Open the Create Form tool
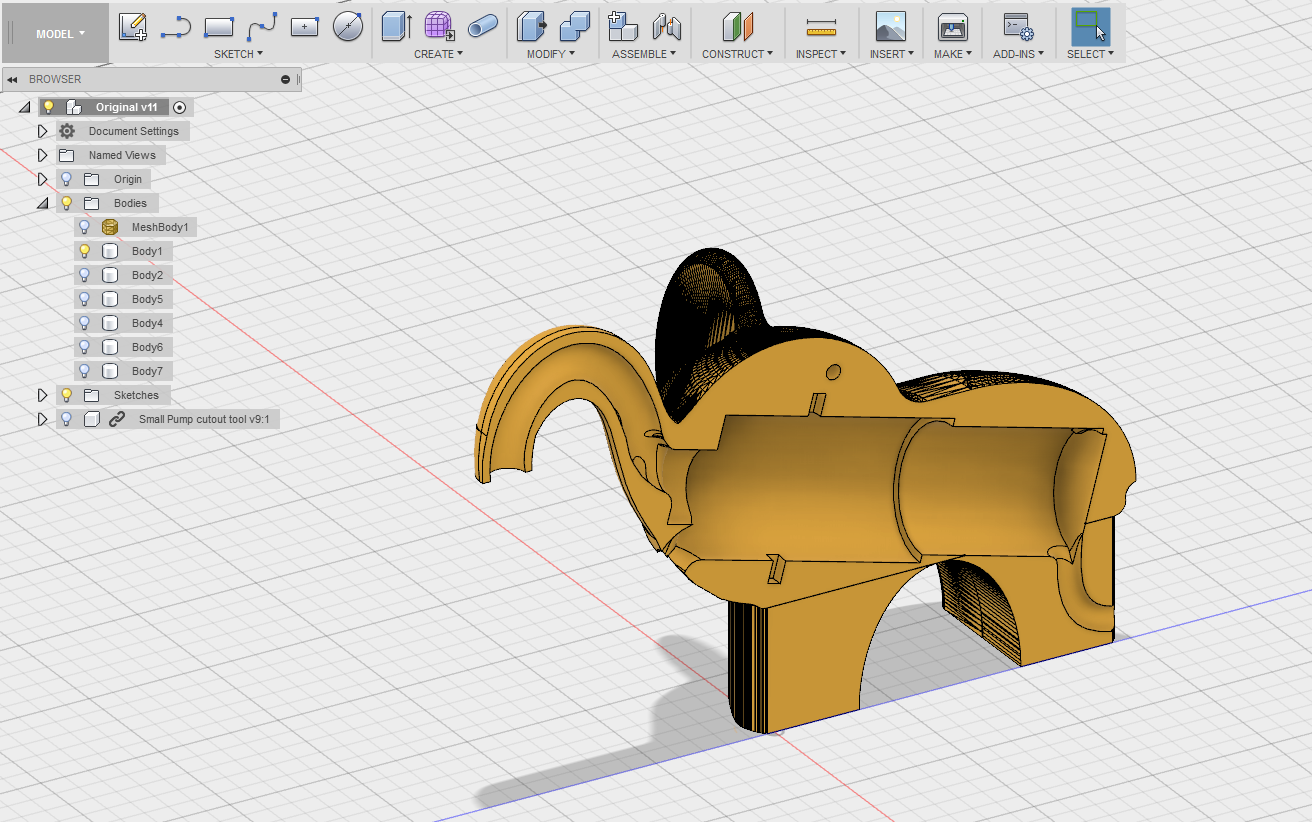 coord(439,27)
